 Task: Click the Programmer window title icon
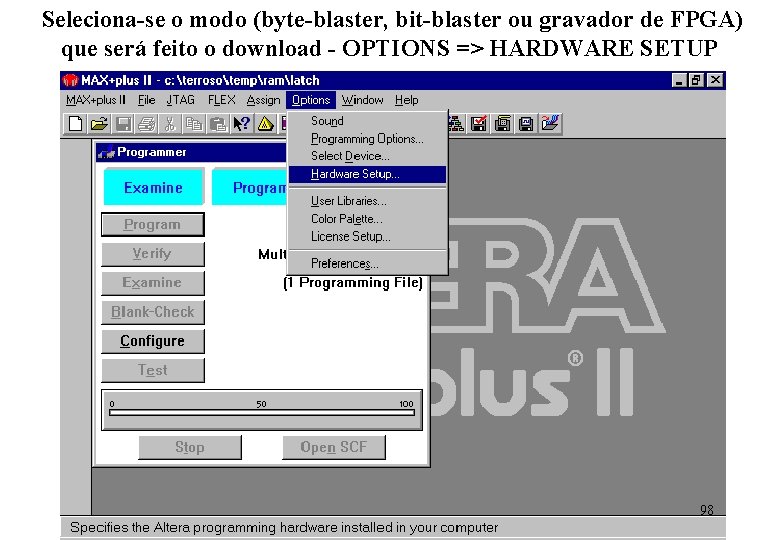106,152
